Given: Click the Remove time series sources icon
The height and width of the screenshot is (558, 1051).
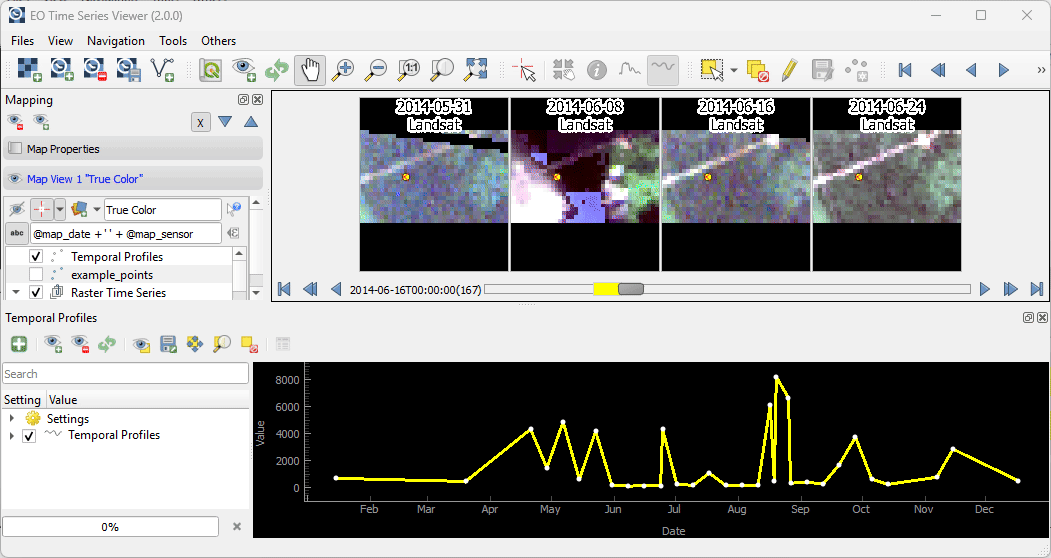Looking at the screenshot, I should point(95,69).
